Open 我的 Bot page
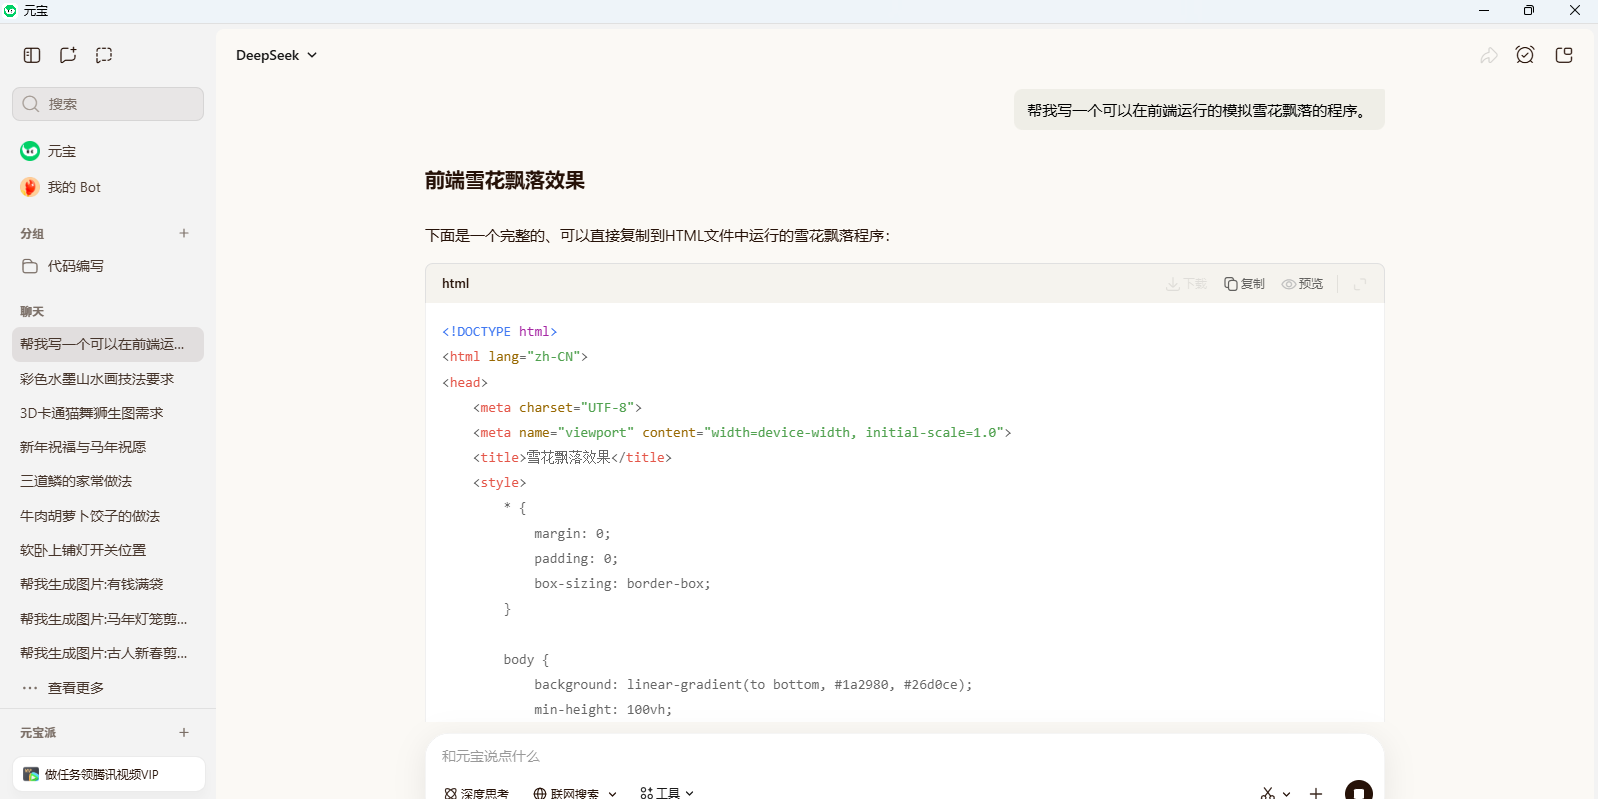 (74, 187)
